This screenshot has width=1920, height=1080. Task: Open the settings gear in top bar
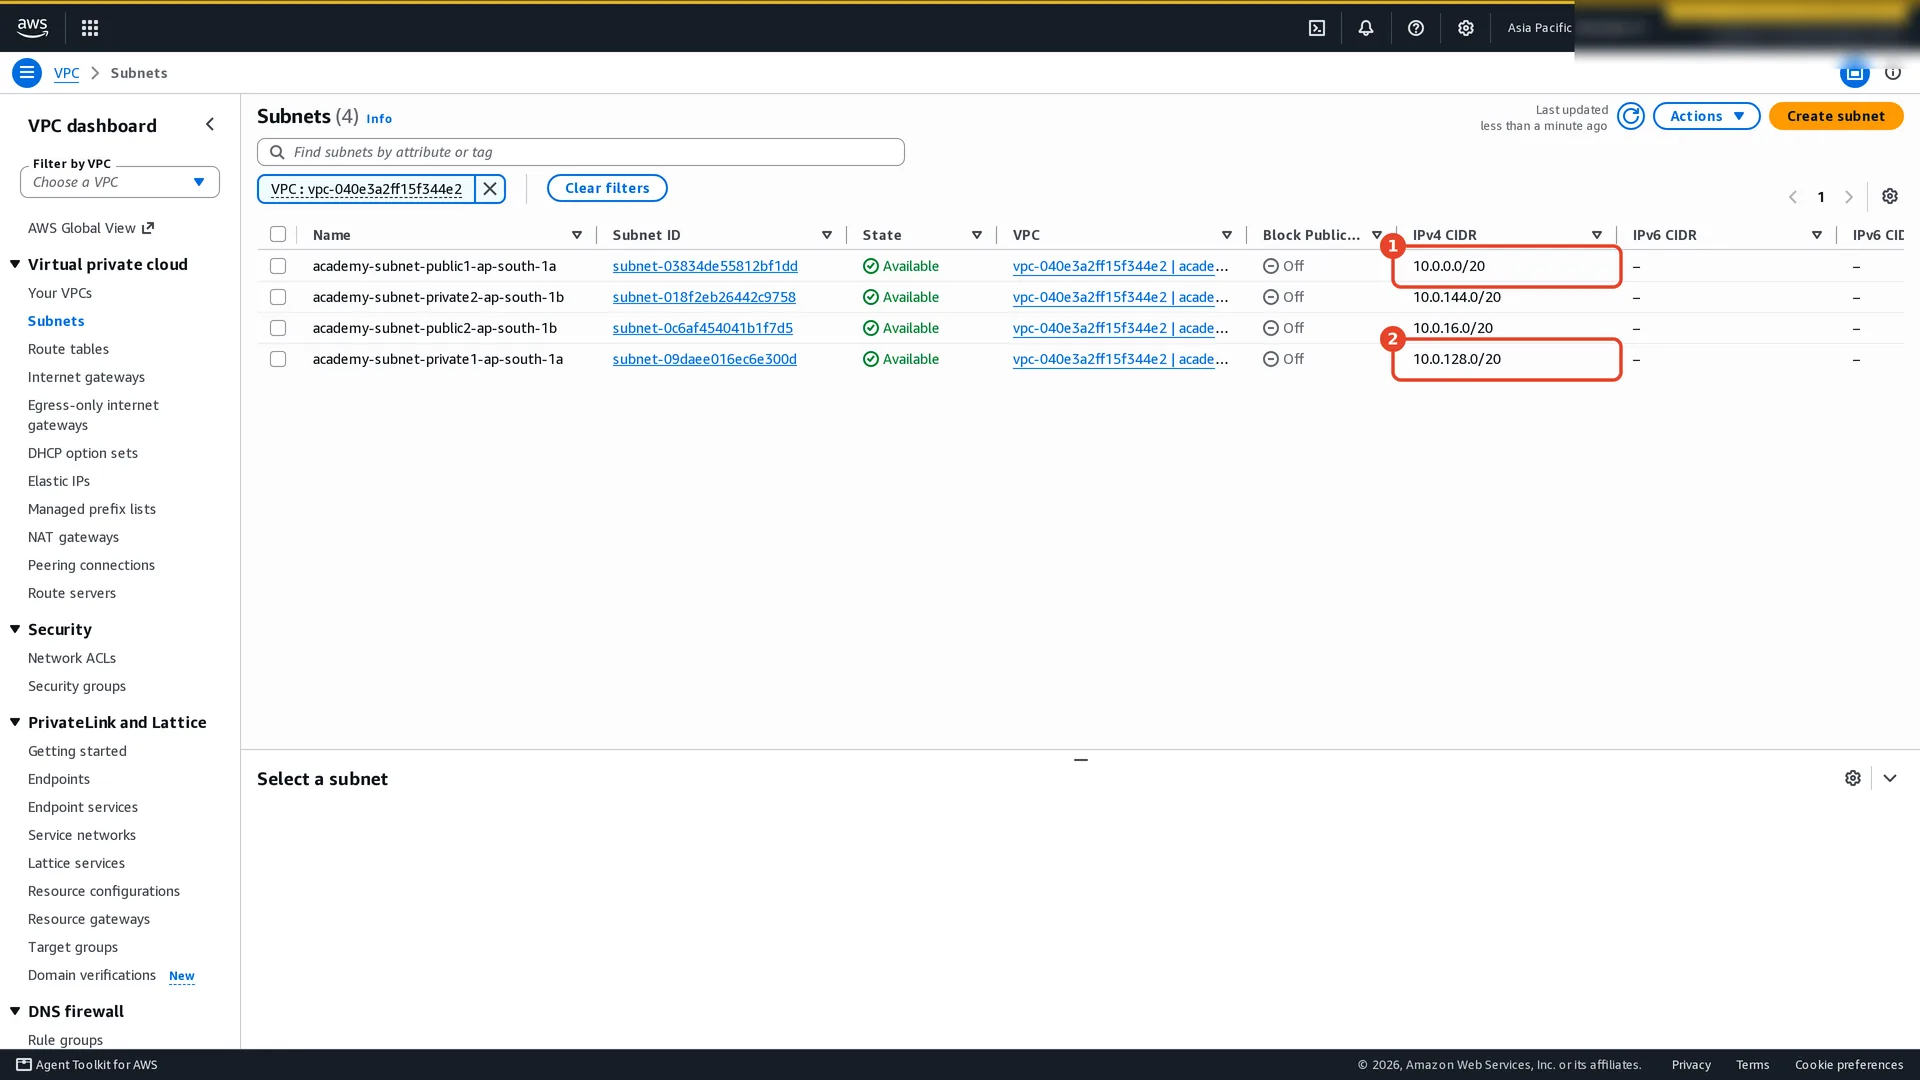coord(1466,28)
